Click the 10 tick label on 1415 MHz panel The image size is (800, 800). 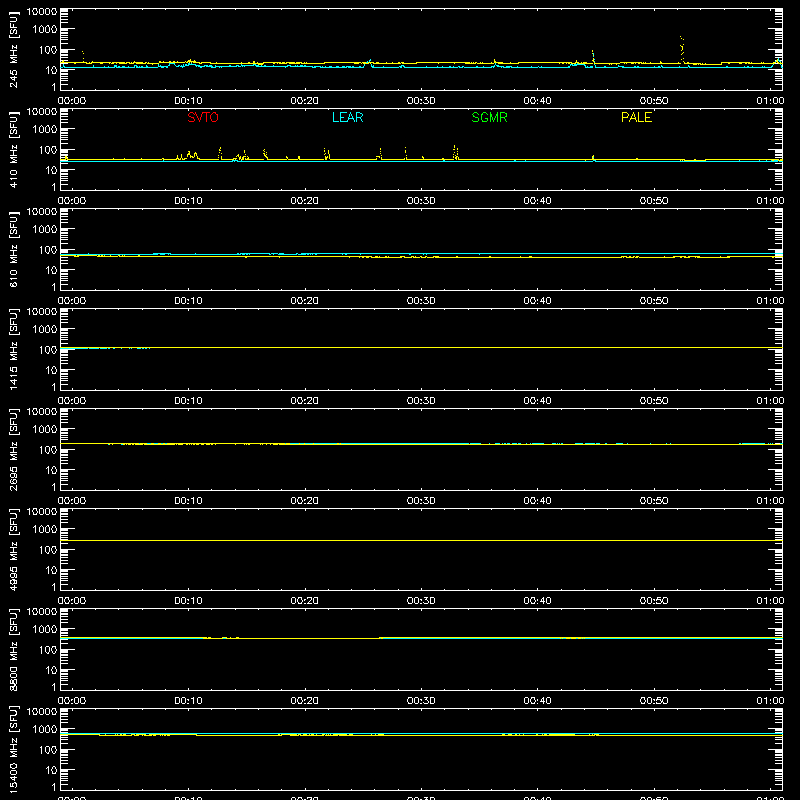(51, 370)
